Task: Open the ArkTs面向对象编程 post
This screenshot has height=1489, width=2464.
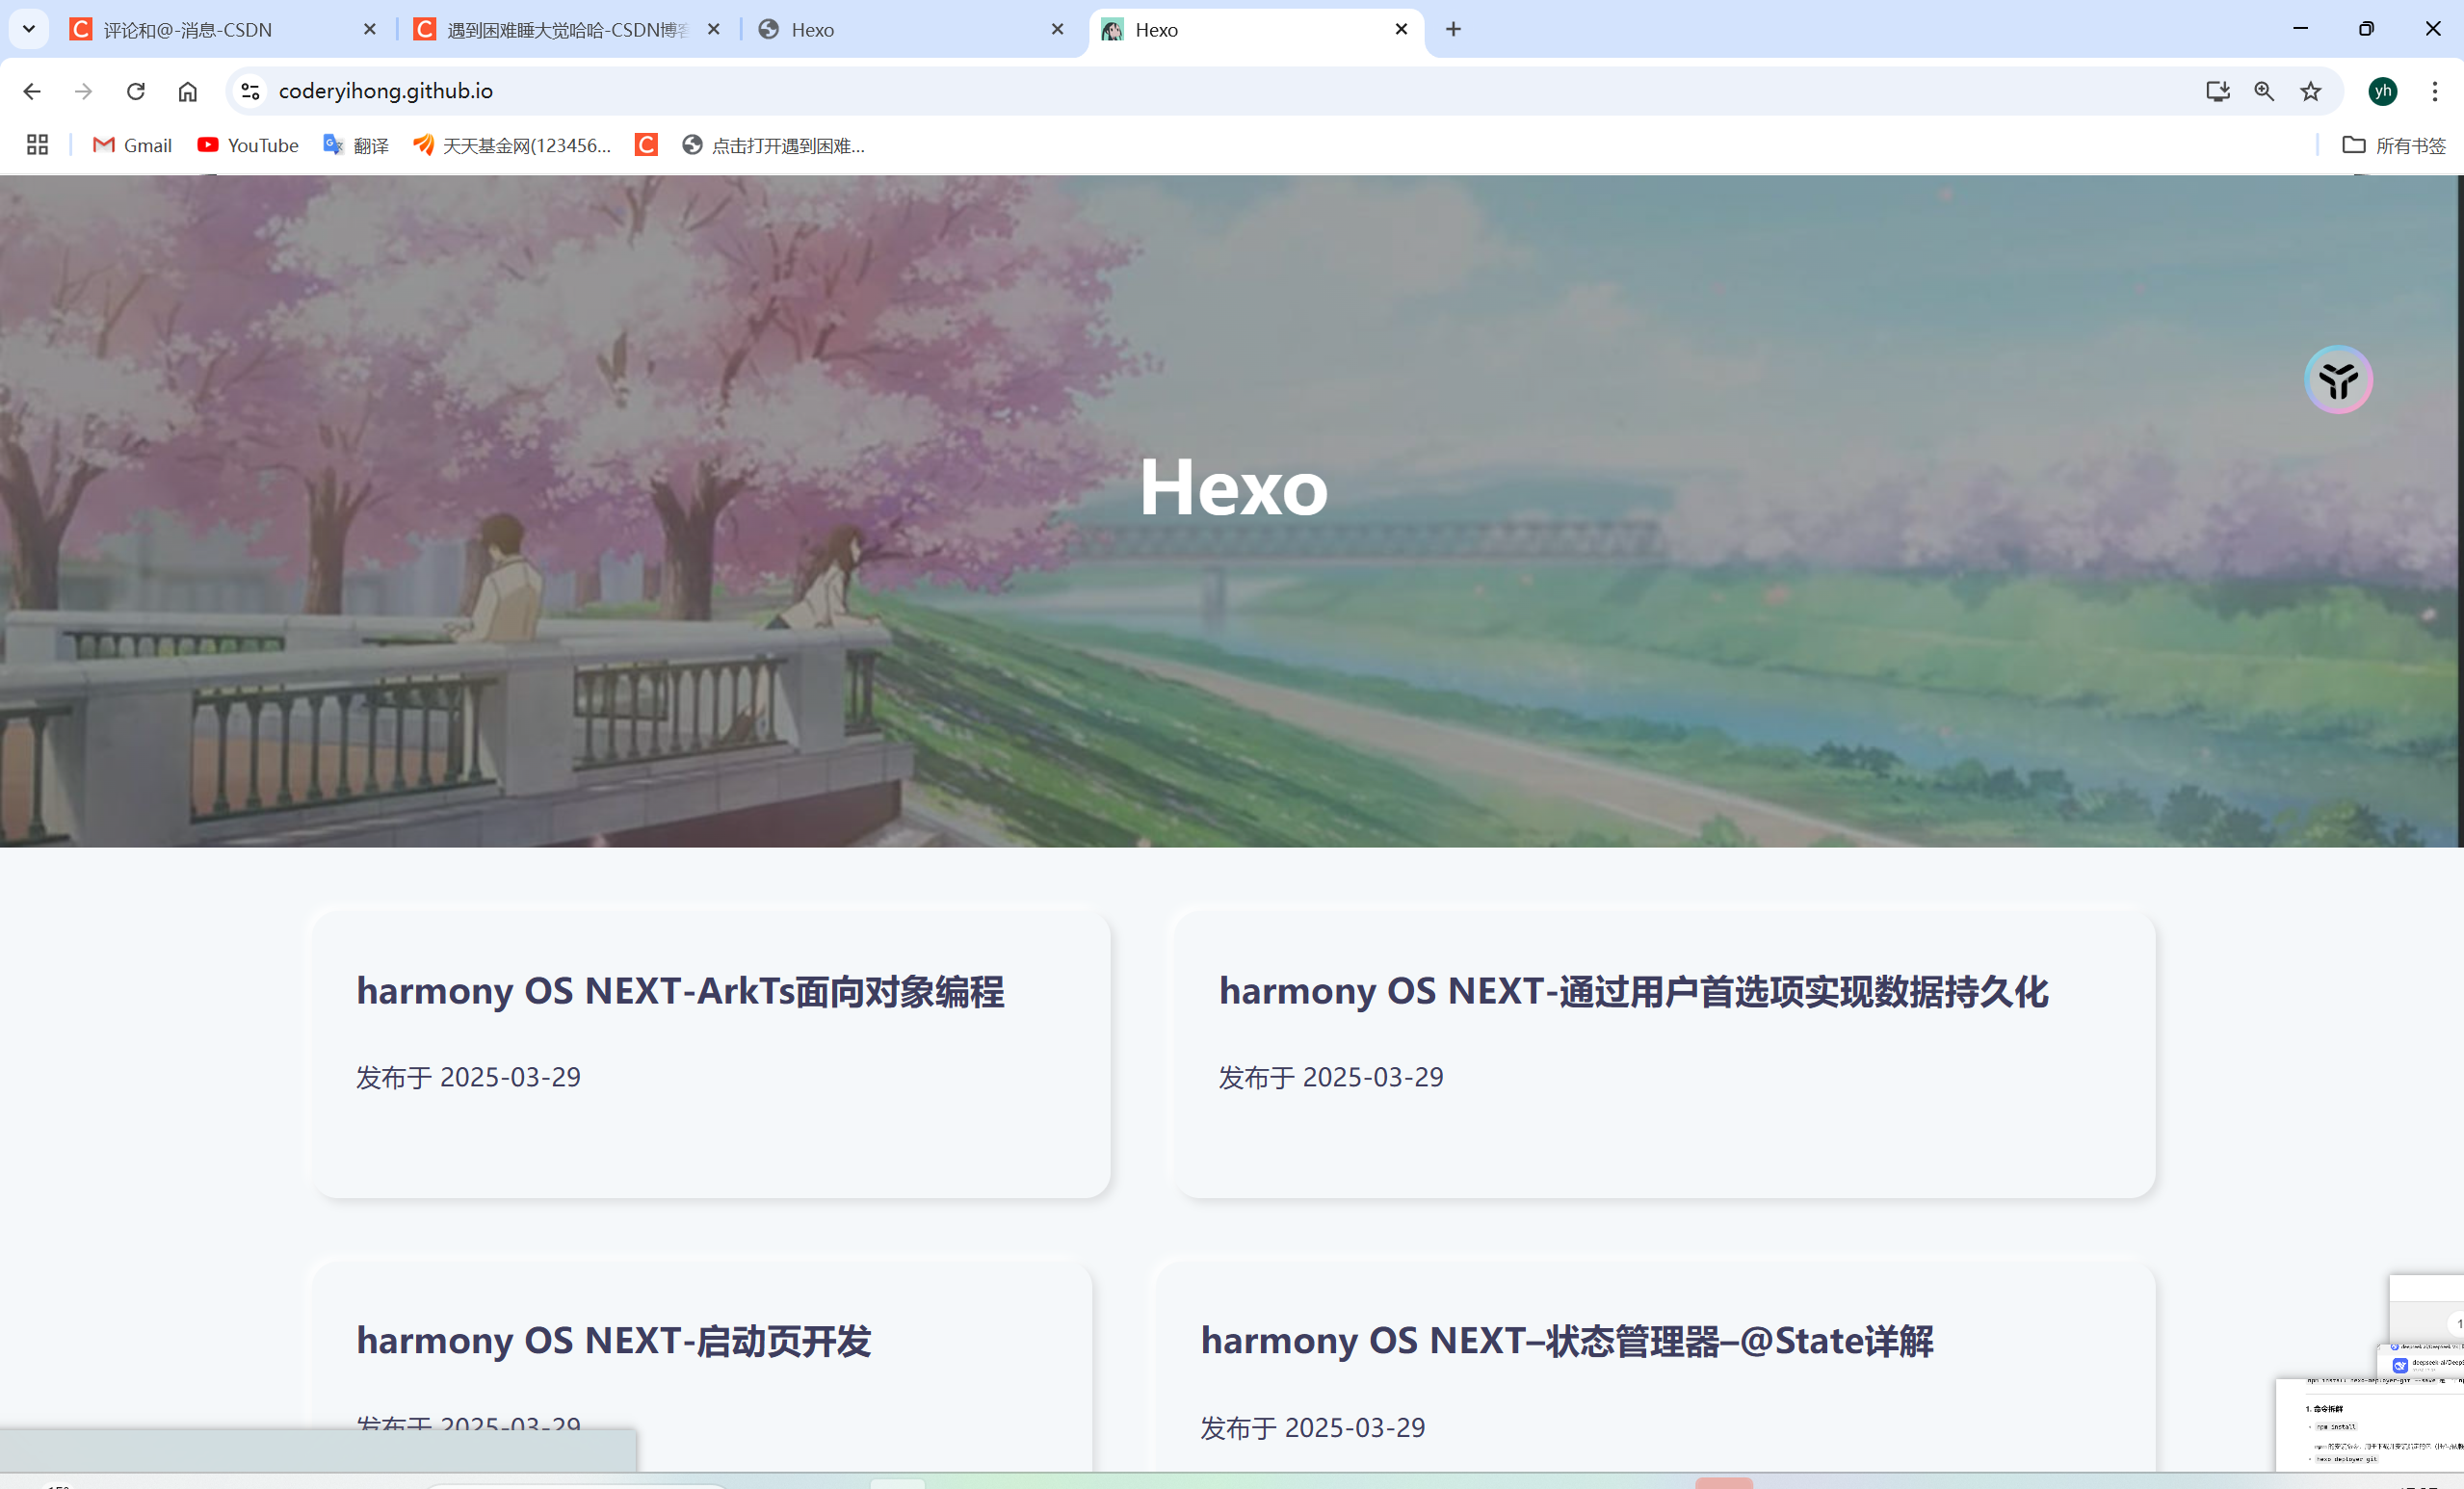Action: [680, 991]
